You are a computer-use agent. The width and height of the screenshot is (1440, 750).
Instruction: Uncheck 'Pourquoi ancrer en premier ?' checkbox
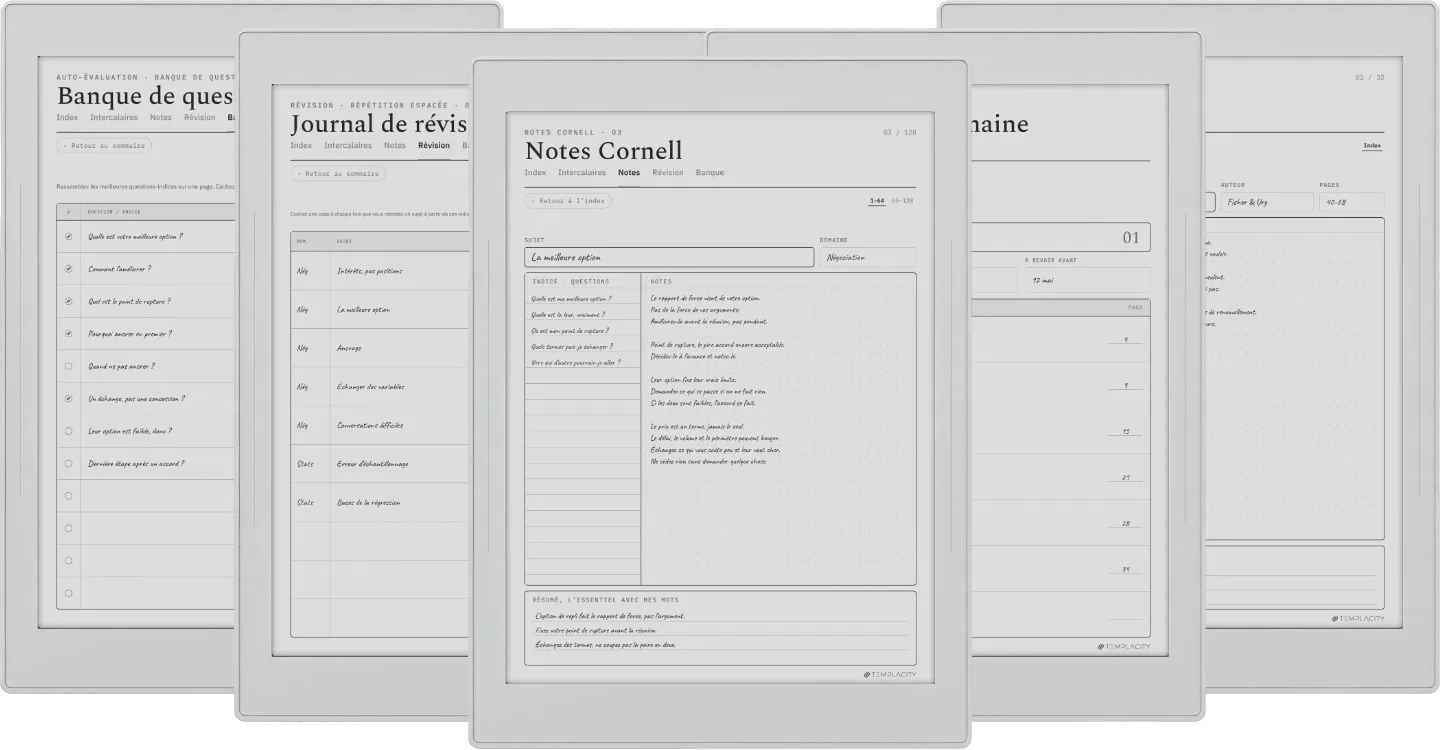click(x=68, y=334)
